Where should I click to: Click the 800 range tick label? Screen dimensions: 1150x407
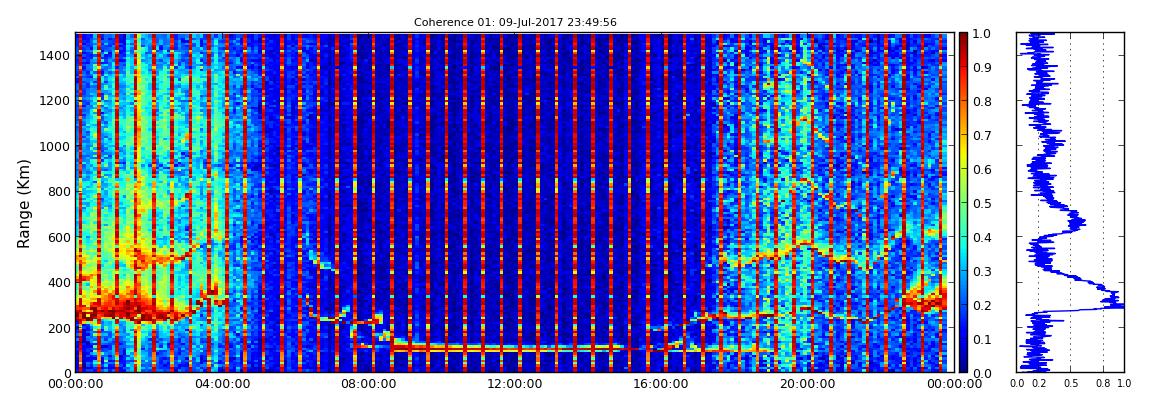coord(59,191)
